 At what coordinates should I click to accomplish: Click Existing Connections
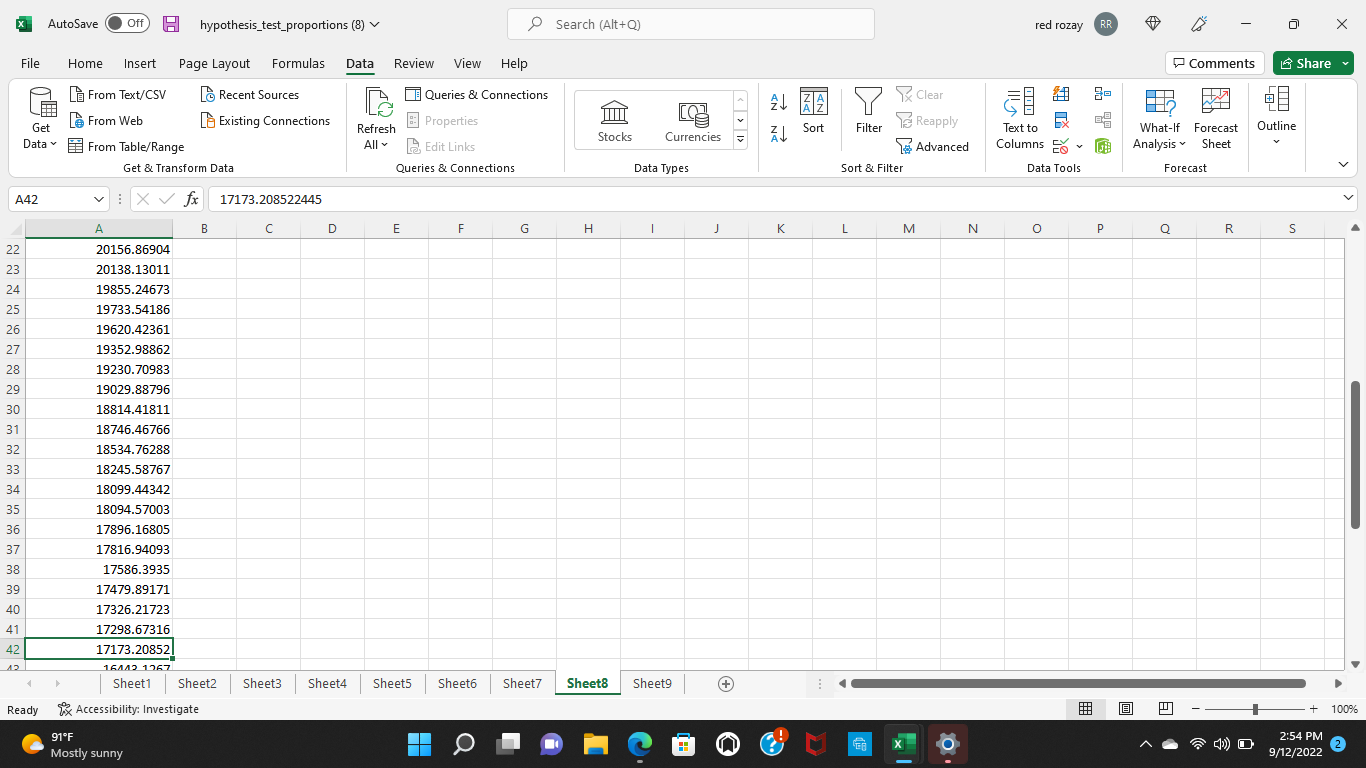(x=265, y=120)
